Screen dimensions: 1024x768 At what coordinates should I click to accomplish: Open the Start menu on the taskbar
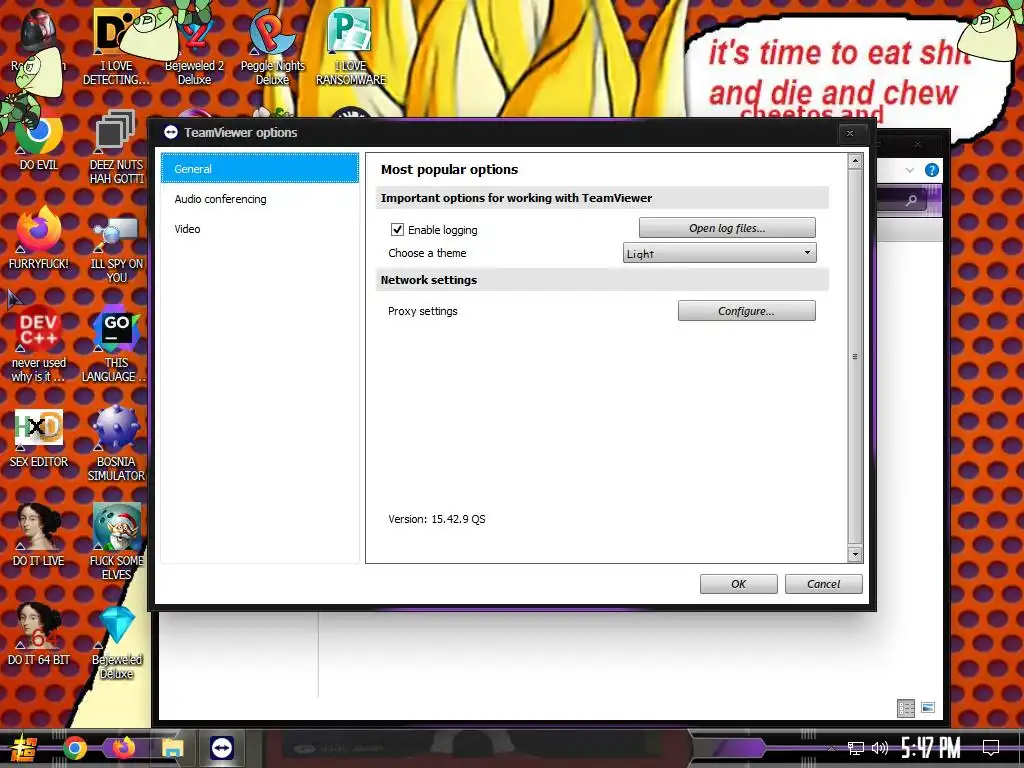tap(23, 748)
